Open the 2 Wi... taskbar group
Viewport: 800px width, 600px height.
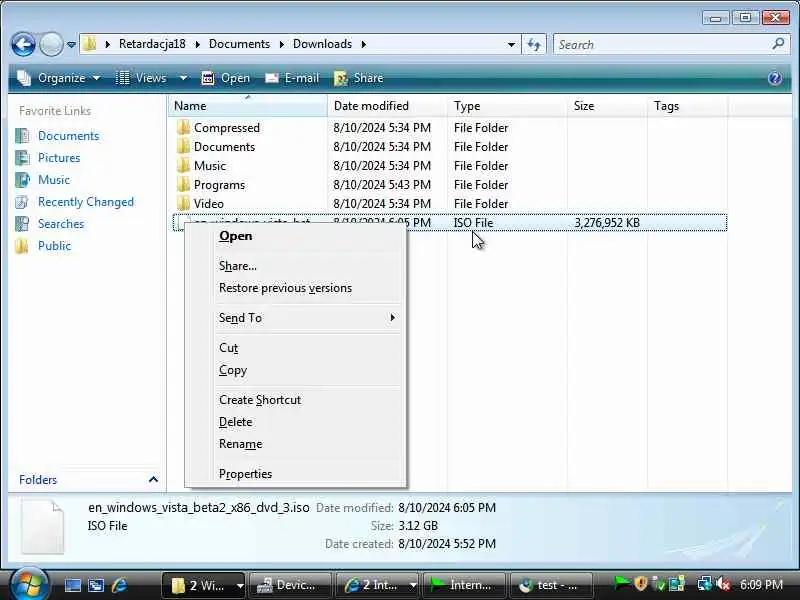204,585
